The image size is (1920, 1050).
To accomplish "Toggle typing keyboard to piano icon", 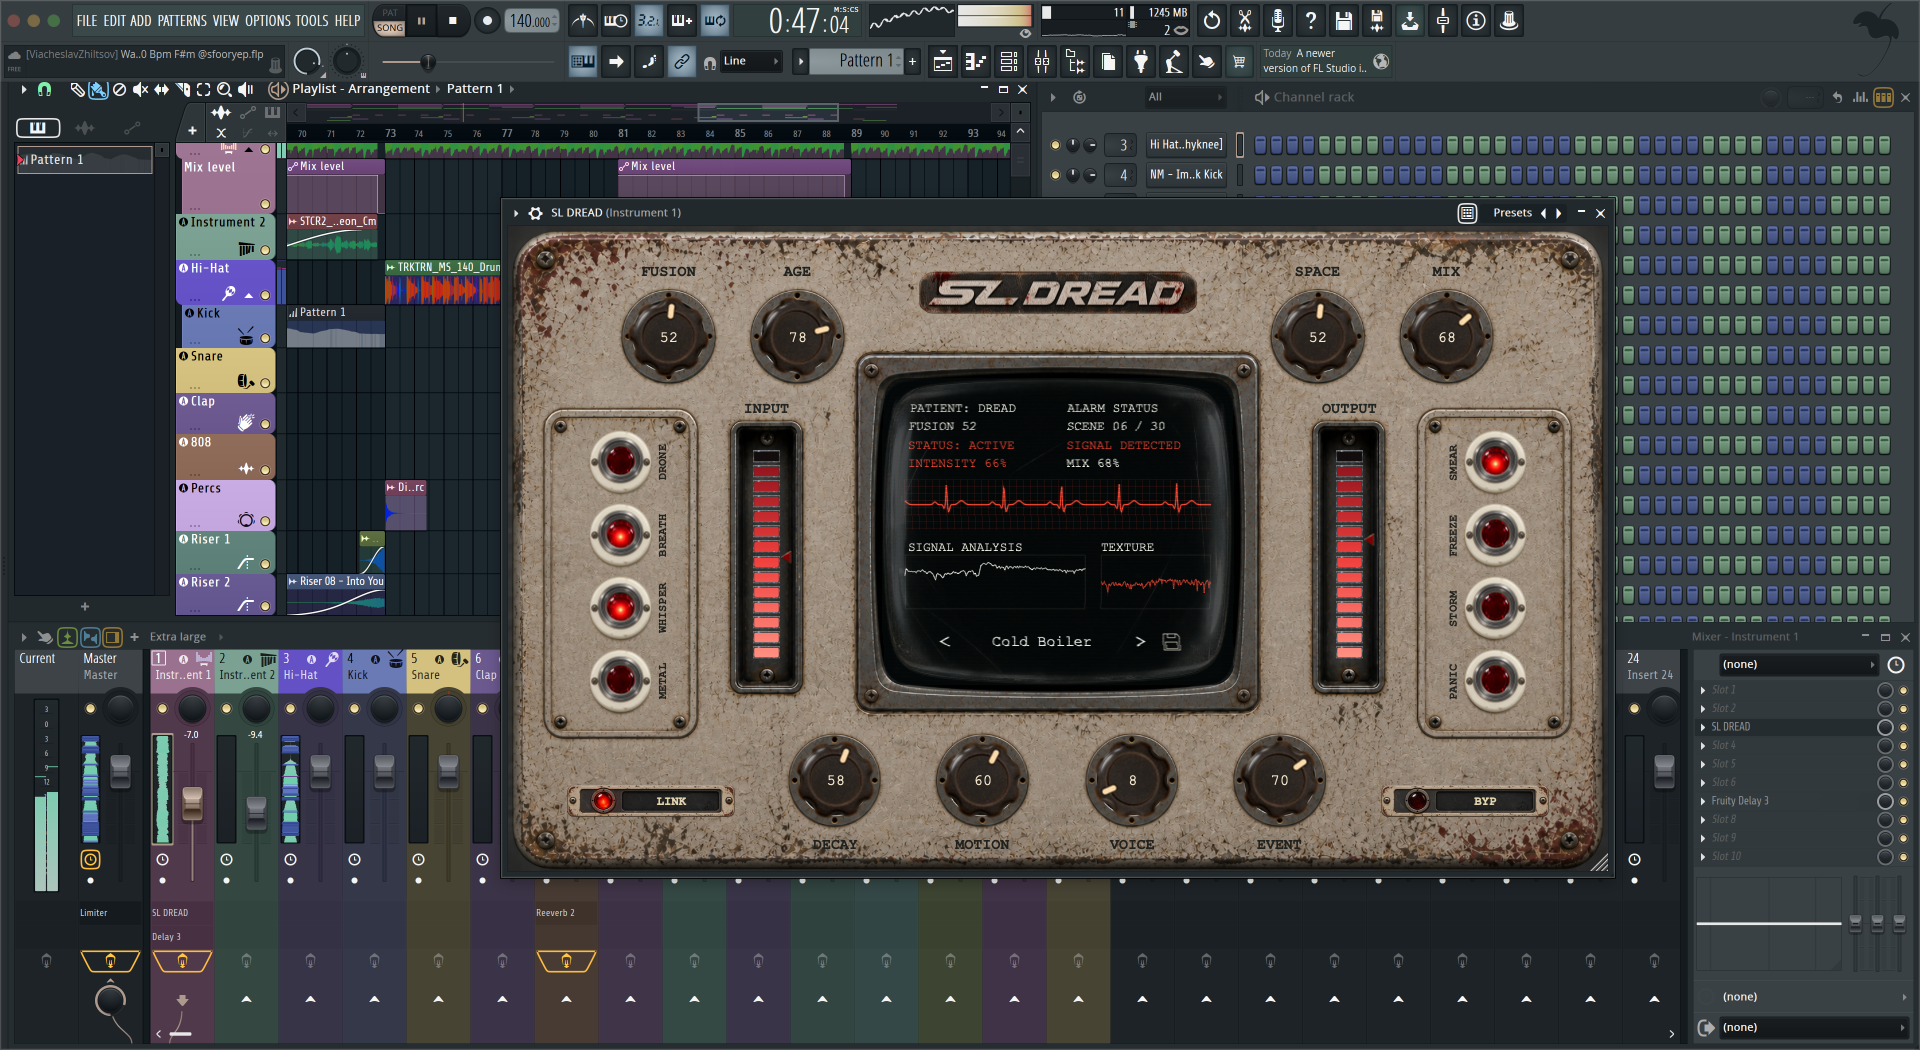I will tap(583, 62).
